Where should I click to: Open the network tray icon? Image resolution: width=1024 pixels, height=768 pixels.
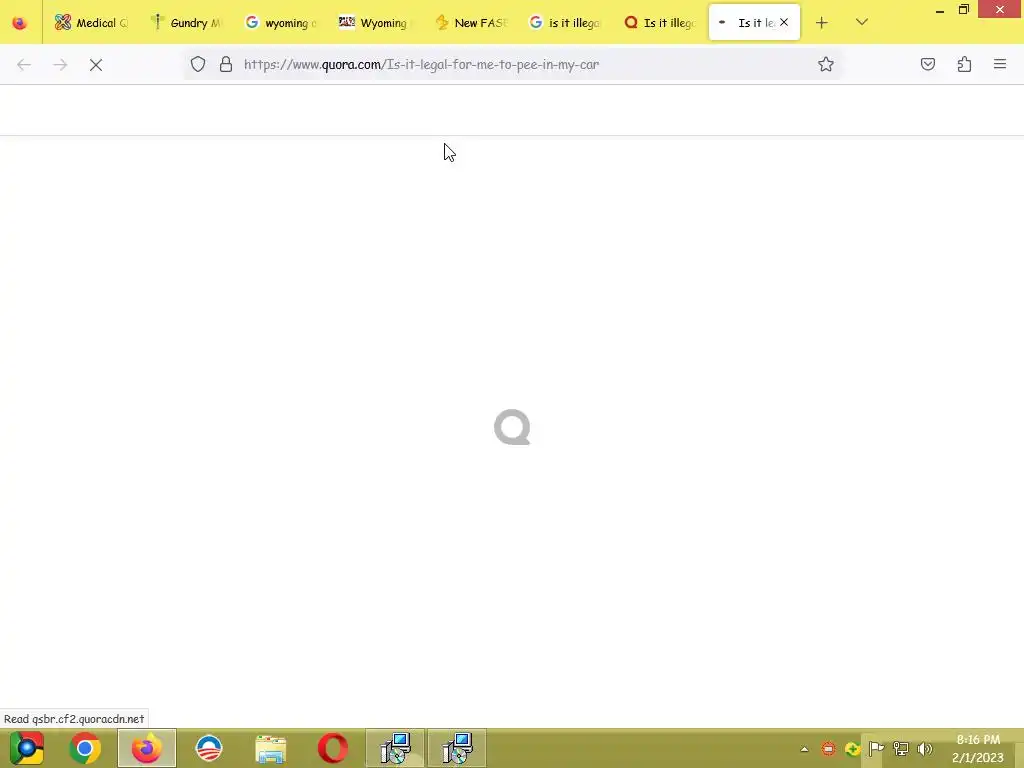click(x=901, y=749)
